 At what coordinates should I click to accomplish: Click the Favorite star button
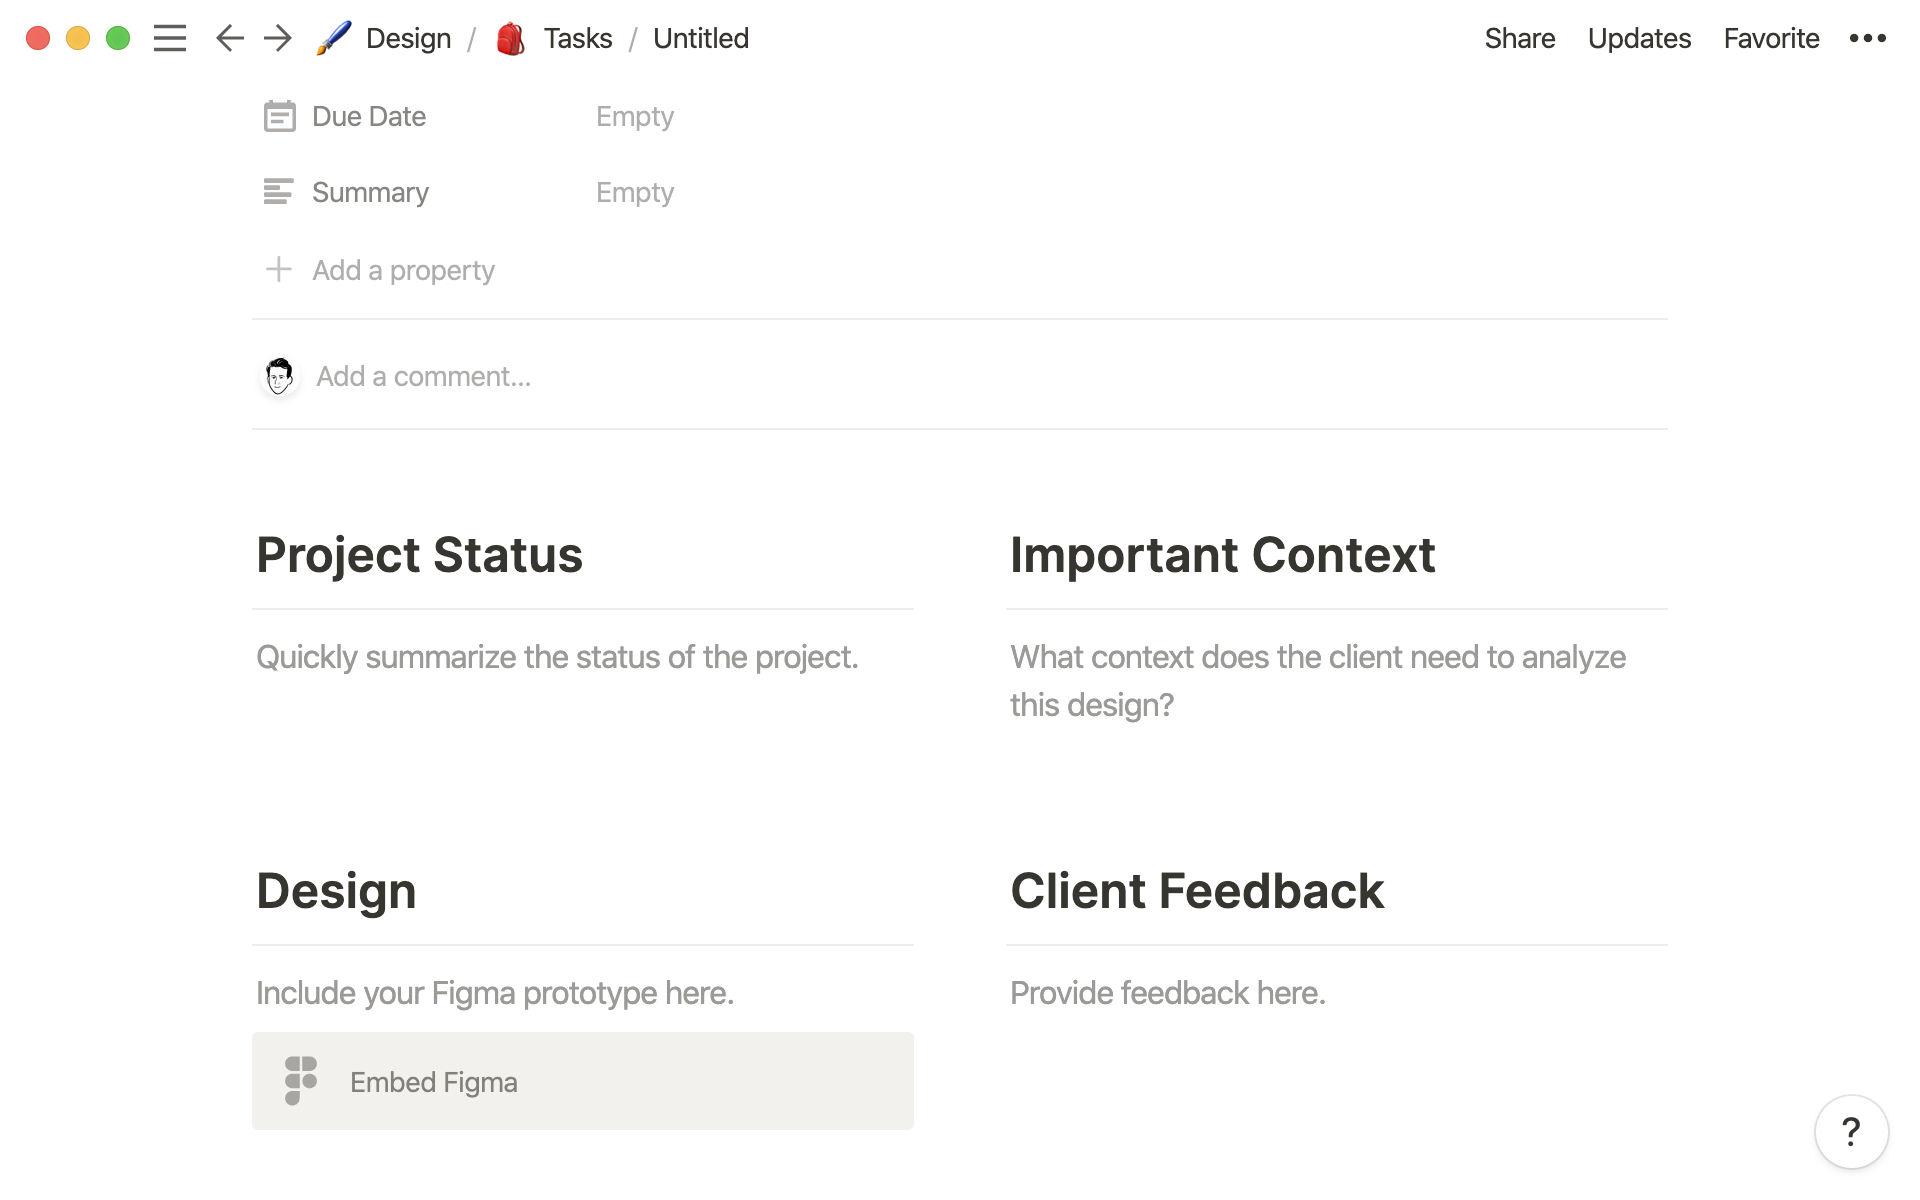pyautogui.click(x=1771, y=39)
